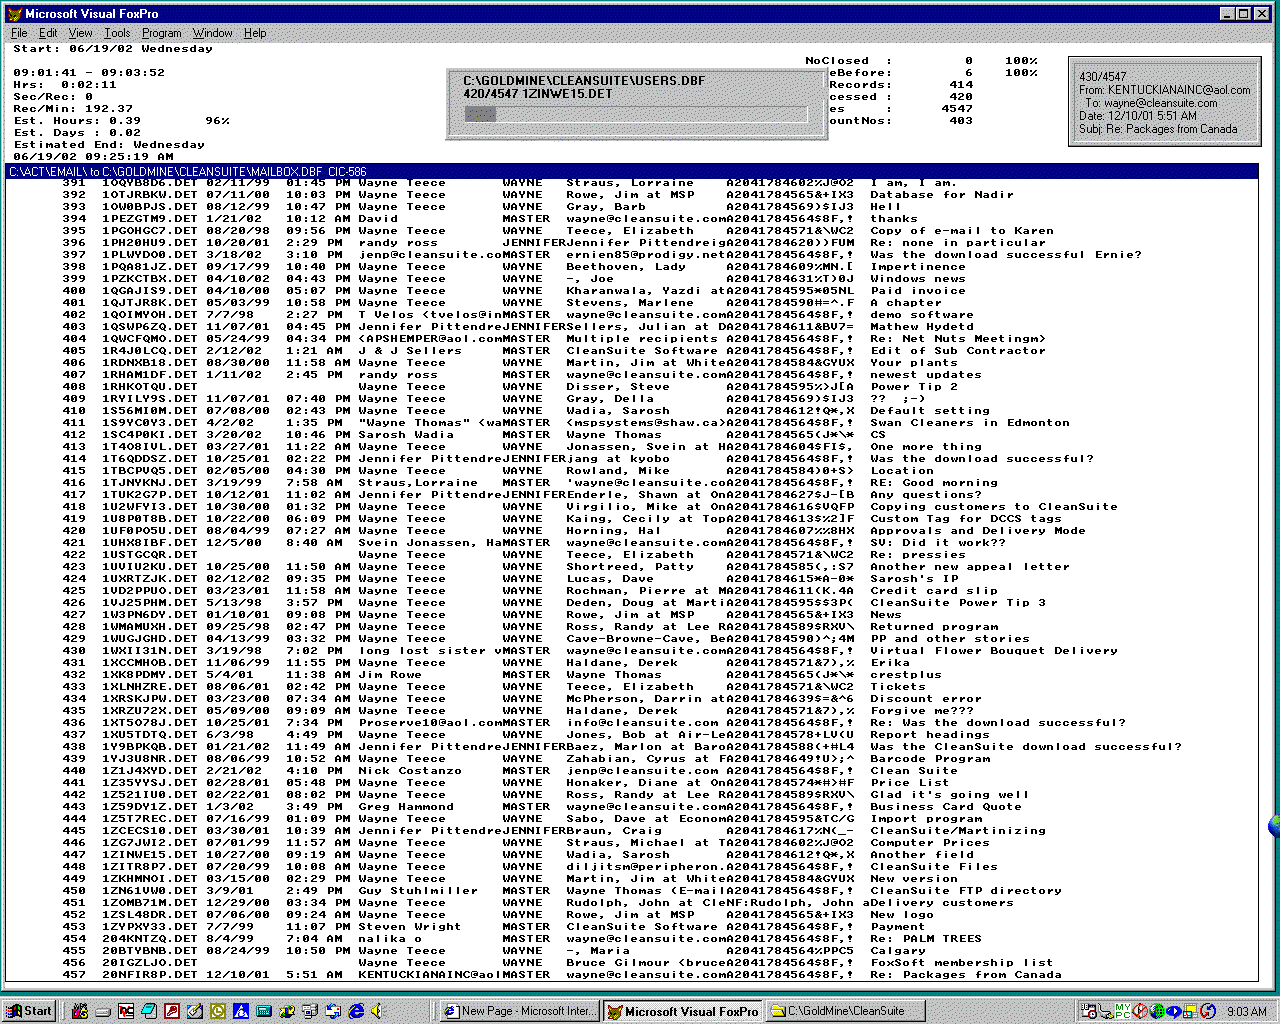1280x1024 pixels.
Task: Select sender 'Greg Hammond' in row 443
Action: click(x=406, y=807)
